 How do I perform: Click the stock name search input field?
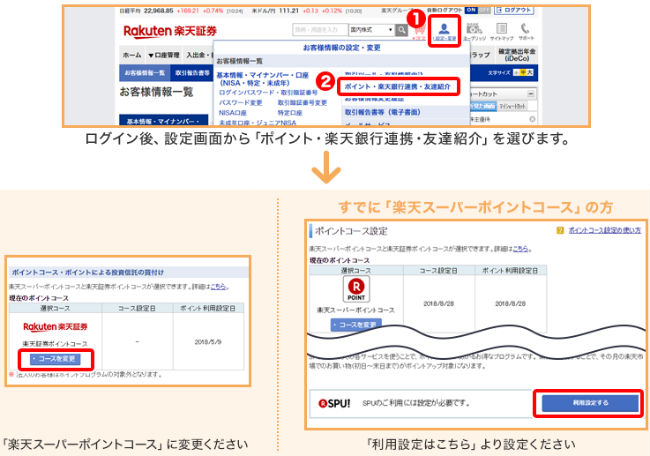tap(320, 30)
